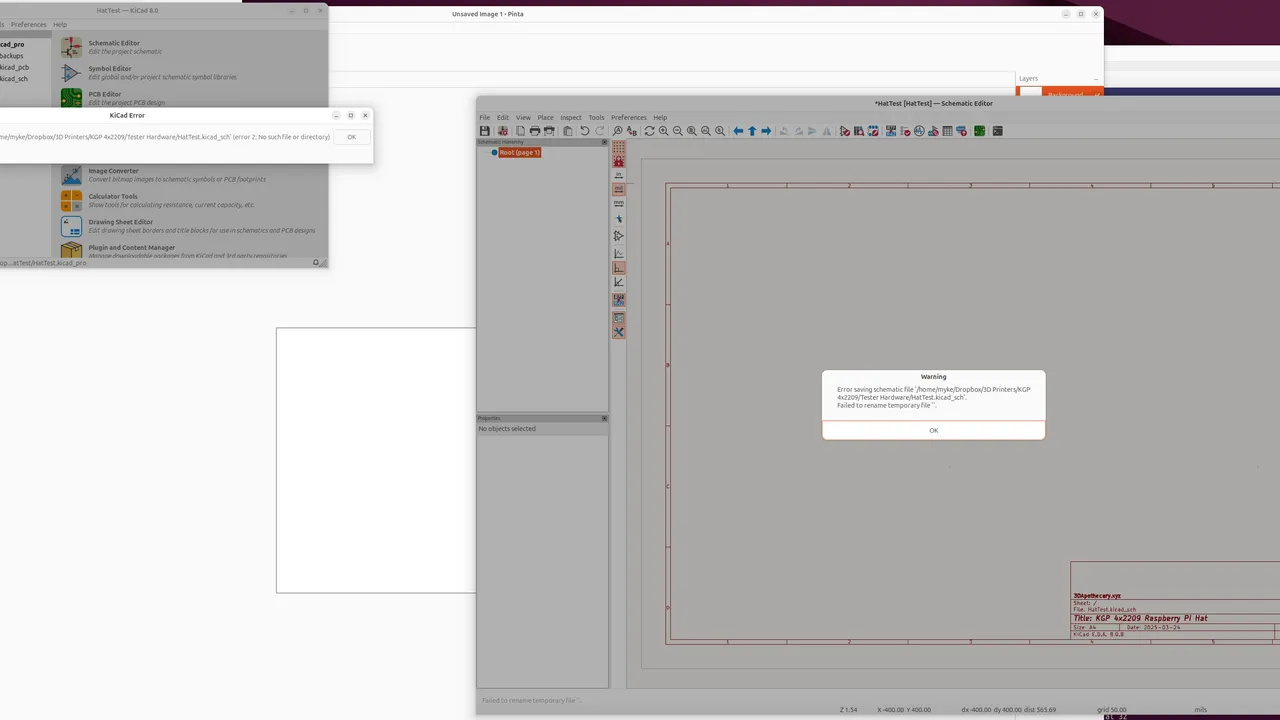Click the Electrical Rules Checker icon
Screen dimensions: 1280x720
pos(904,131)
